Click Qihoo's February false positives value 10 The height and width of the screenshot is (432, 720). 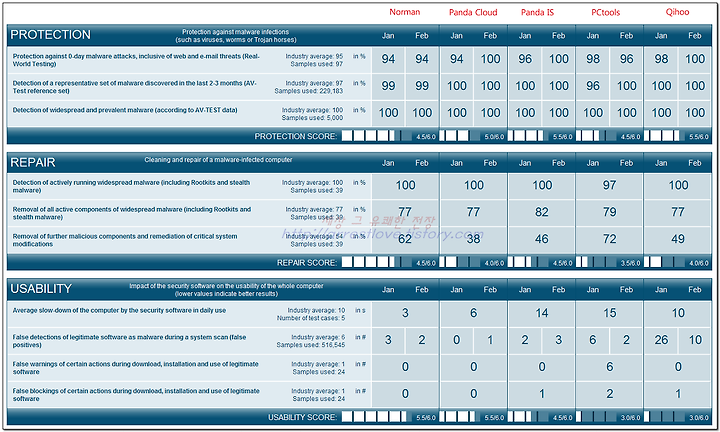tap(695, 340)
